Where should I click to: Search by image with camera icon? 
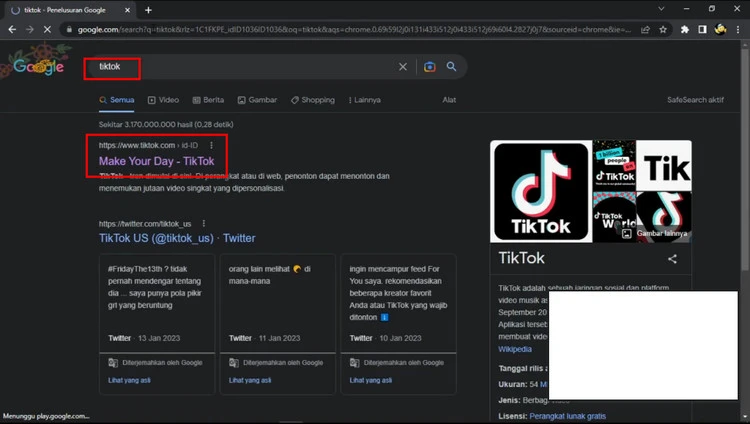[430, 67]
